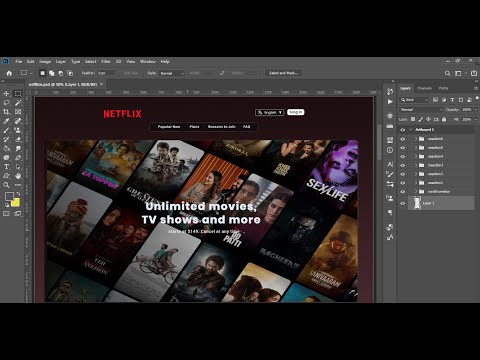Screen dimensions: 480x360
Task: Open the History panel icon
Action: (390, 92)
